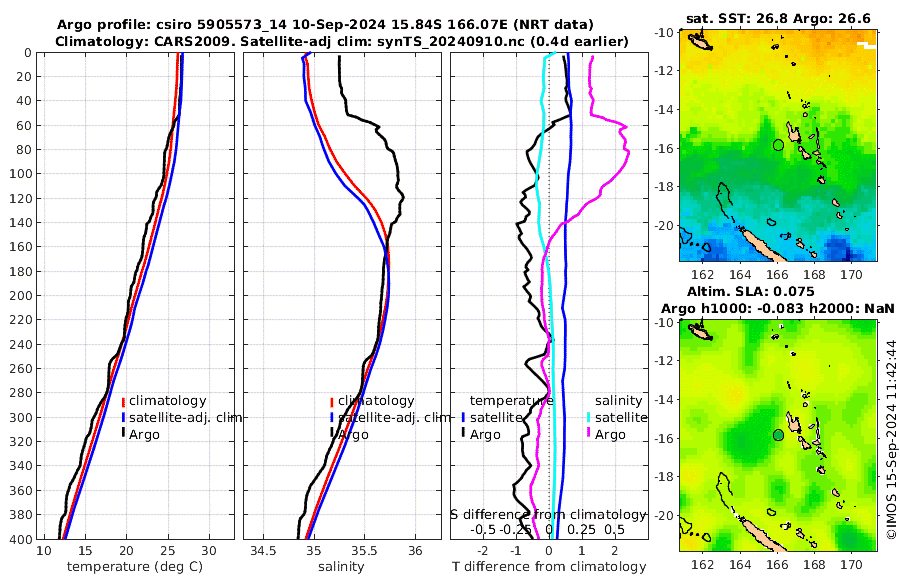The width and height of the screenshot is (900, 580).
Task: Select the cyan salinity satellite swatch in the difference legend
Action: click(589, 417)
